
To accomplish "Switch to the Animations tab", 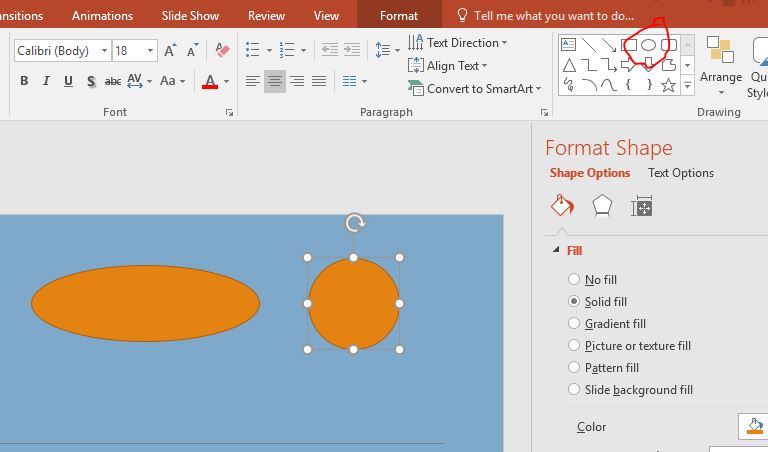I will point(102,16).
